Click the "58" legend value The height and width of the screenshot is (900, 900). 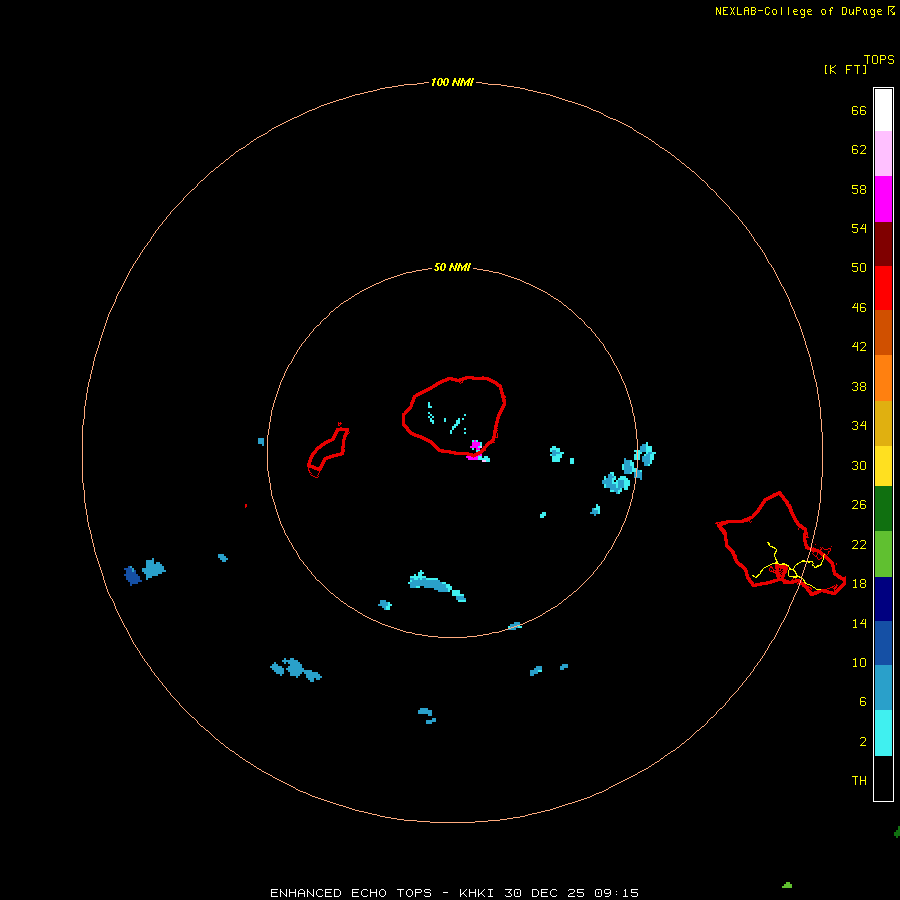[859, 189]
